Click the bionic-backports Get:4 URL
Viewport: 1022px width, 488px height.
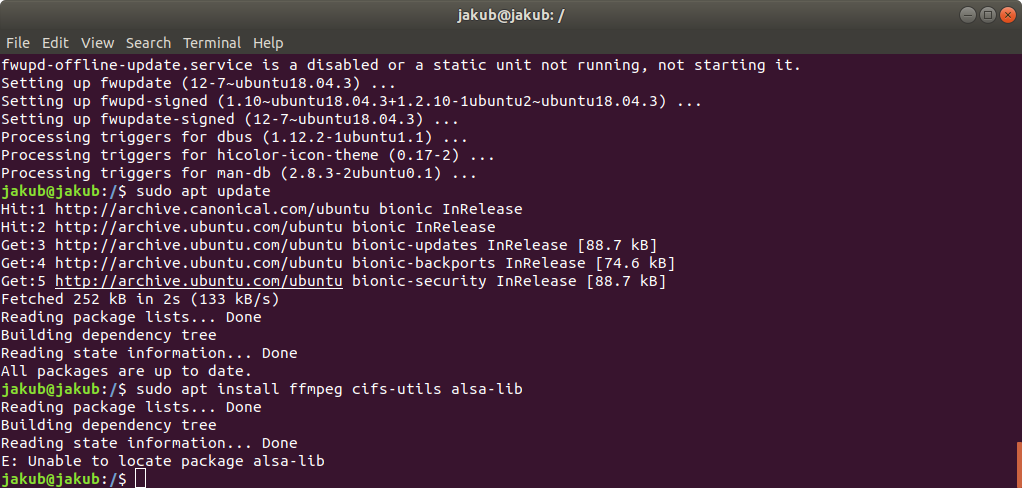click(x=199, y=263)
